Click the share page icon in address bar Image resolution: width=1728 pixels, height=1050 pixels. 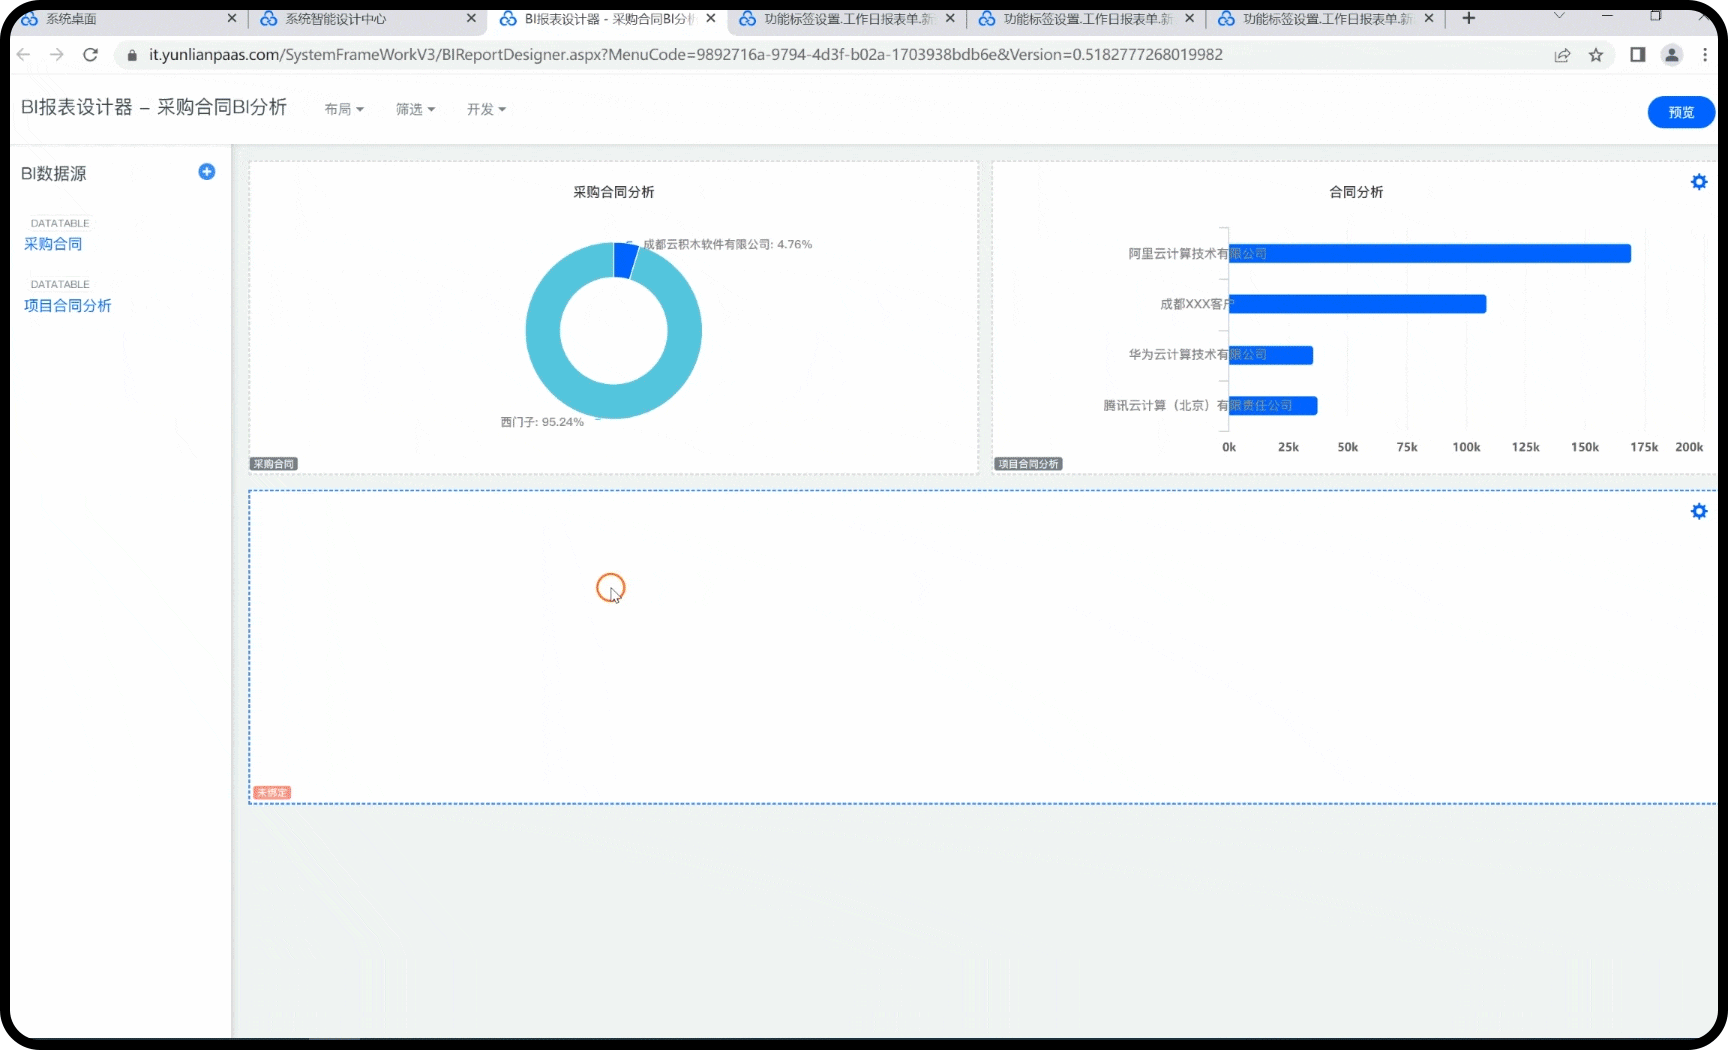[1562, 55]
